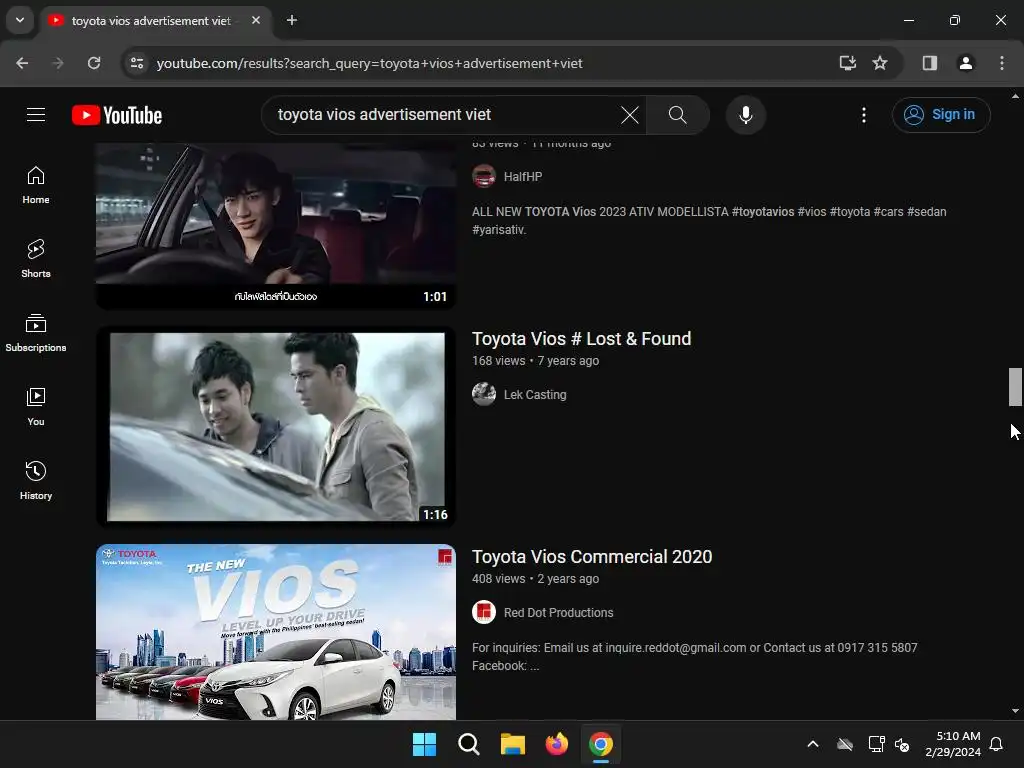Expand the tab search dropdown
The height and width of the screenshot is (768, 1024).
tap(20, 20)
